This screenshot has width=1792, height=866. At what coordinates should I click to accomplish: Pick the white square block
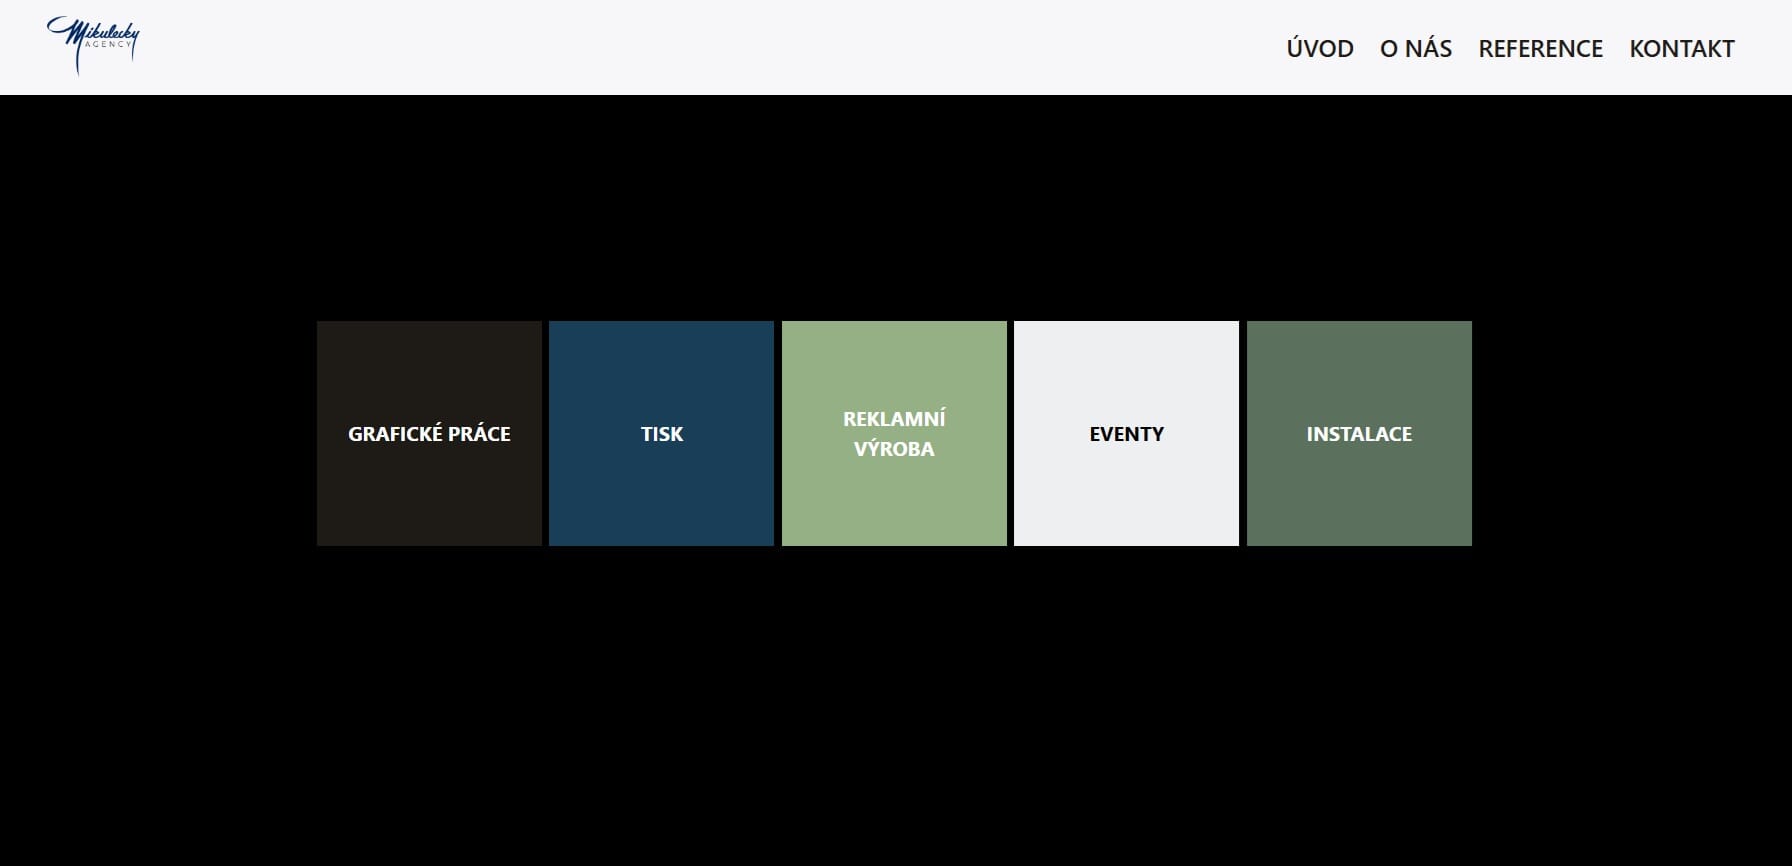click(x=1126, y=490)
